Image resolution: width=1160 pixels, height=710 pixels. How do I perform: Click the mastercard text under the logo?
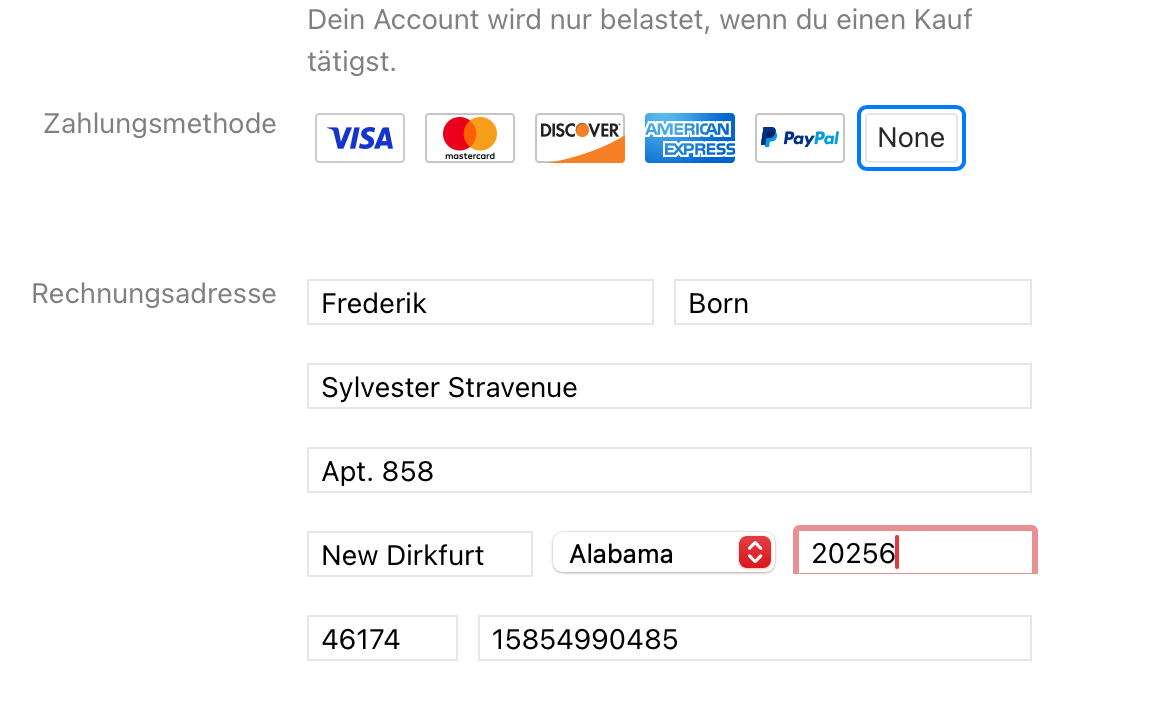pyautogui.click(x=470, y=156)
